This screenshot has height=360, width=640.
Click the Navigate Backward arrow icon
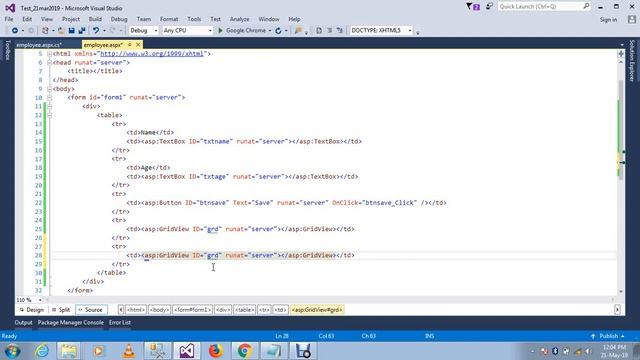(15, 31)
